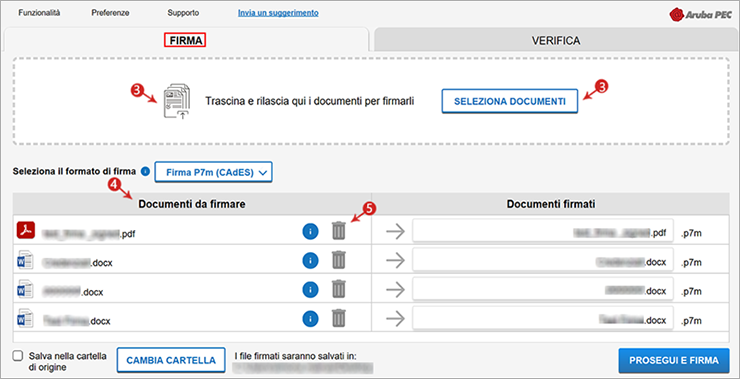The image size is (740, 379).
Task: Click the SELEZIONA DOCUMENTI button
Action: [x=510, y=101]
